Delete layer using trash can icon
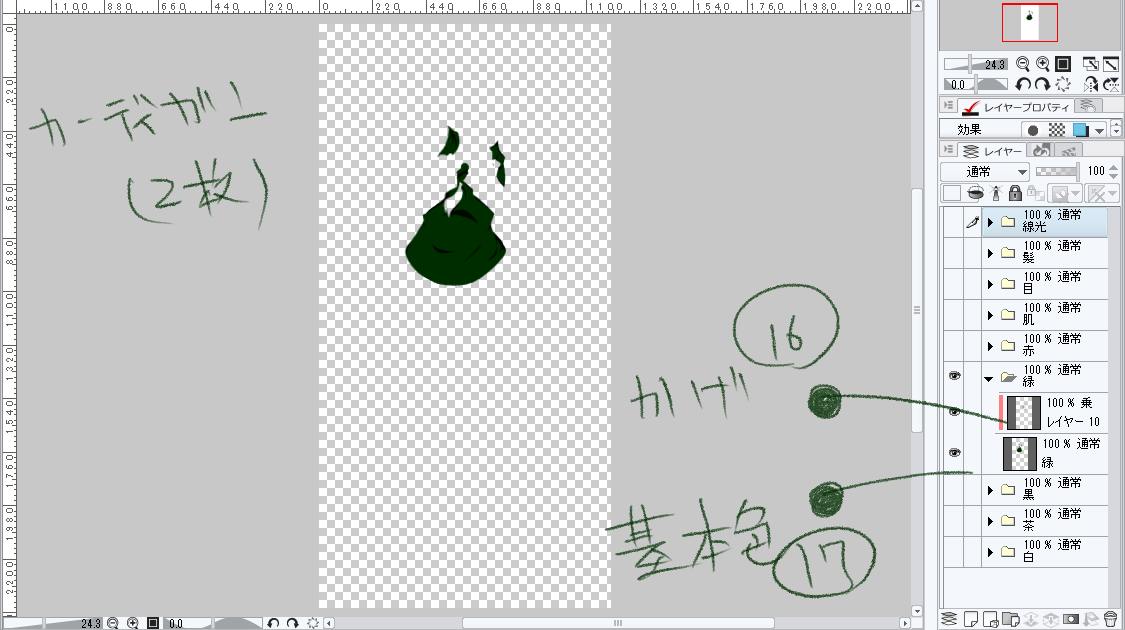Screen dimensions: 1125x630 [1110, 619]
